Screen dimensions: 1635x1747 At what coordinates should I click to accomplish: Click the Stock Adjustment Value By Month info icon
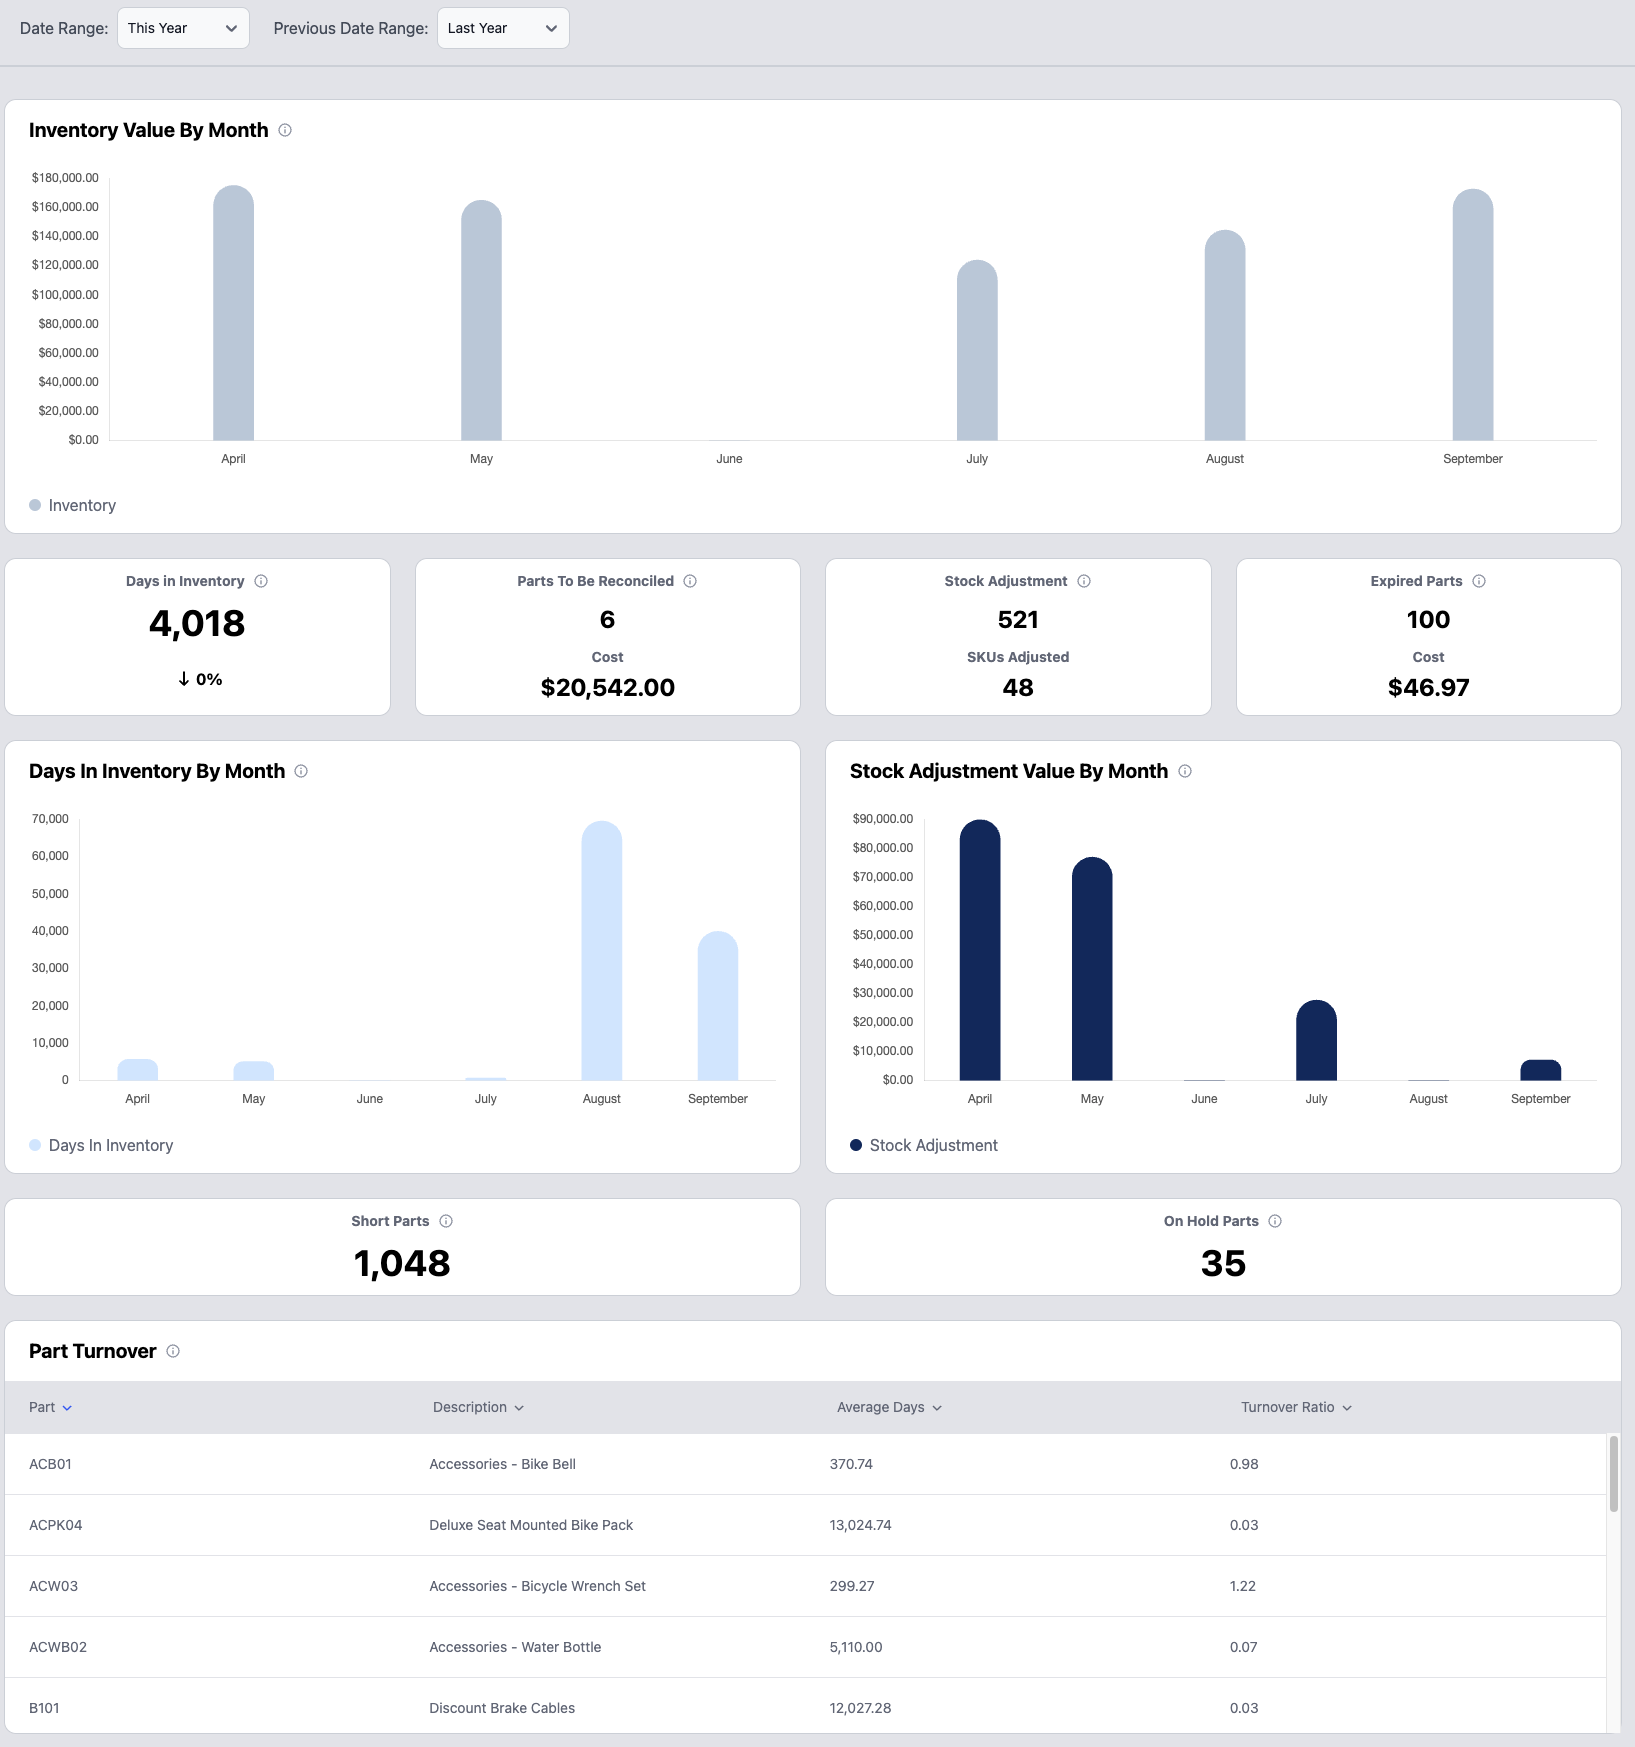coord(1186,771)
